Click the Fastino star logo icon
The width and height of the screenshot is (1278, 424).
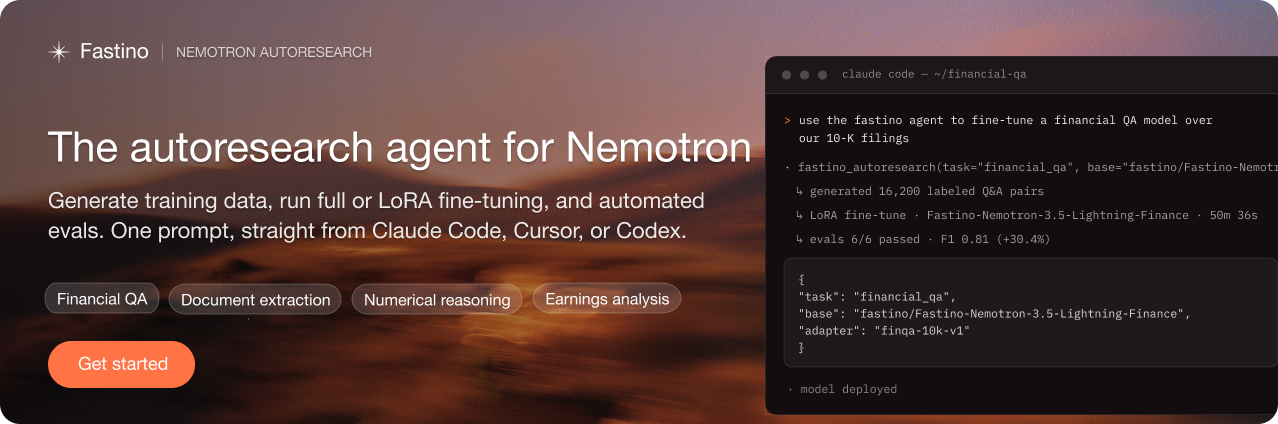point(58,52)
